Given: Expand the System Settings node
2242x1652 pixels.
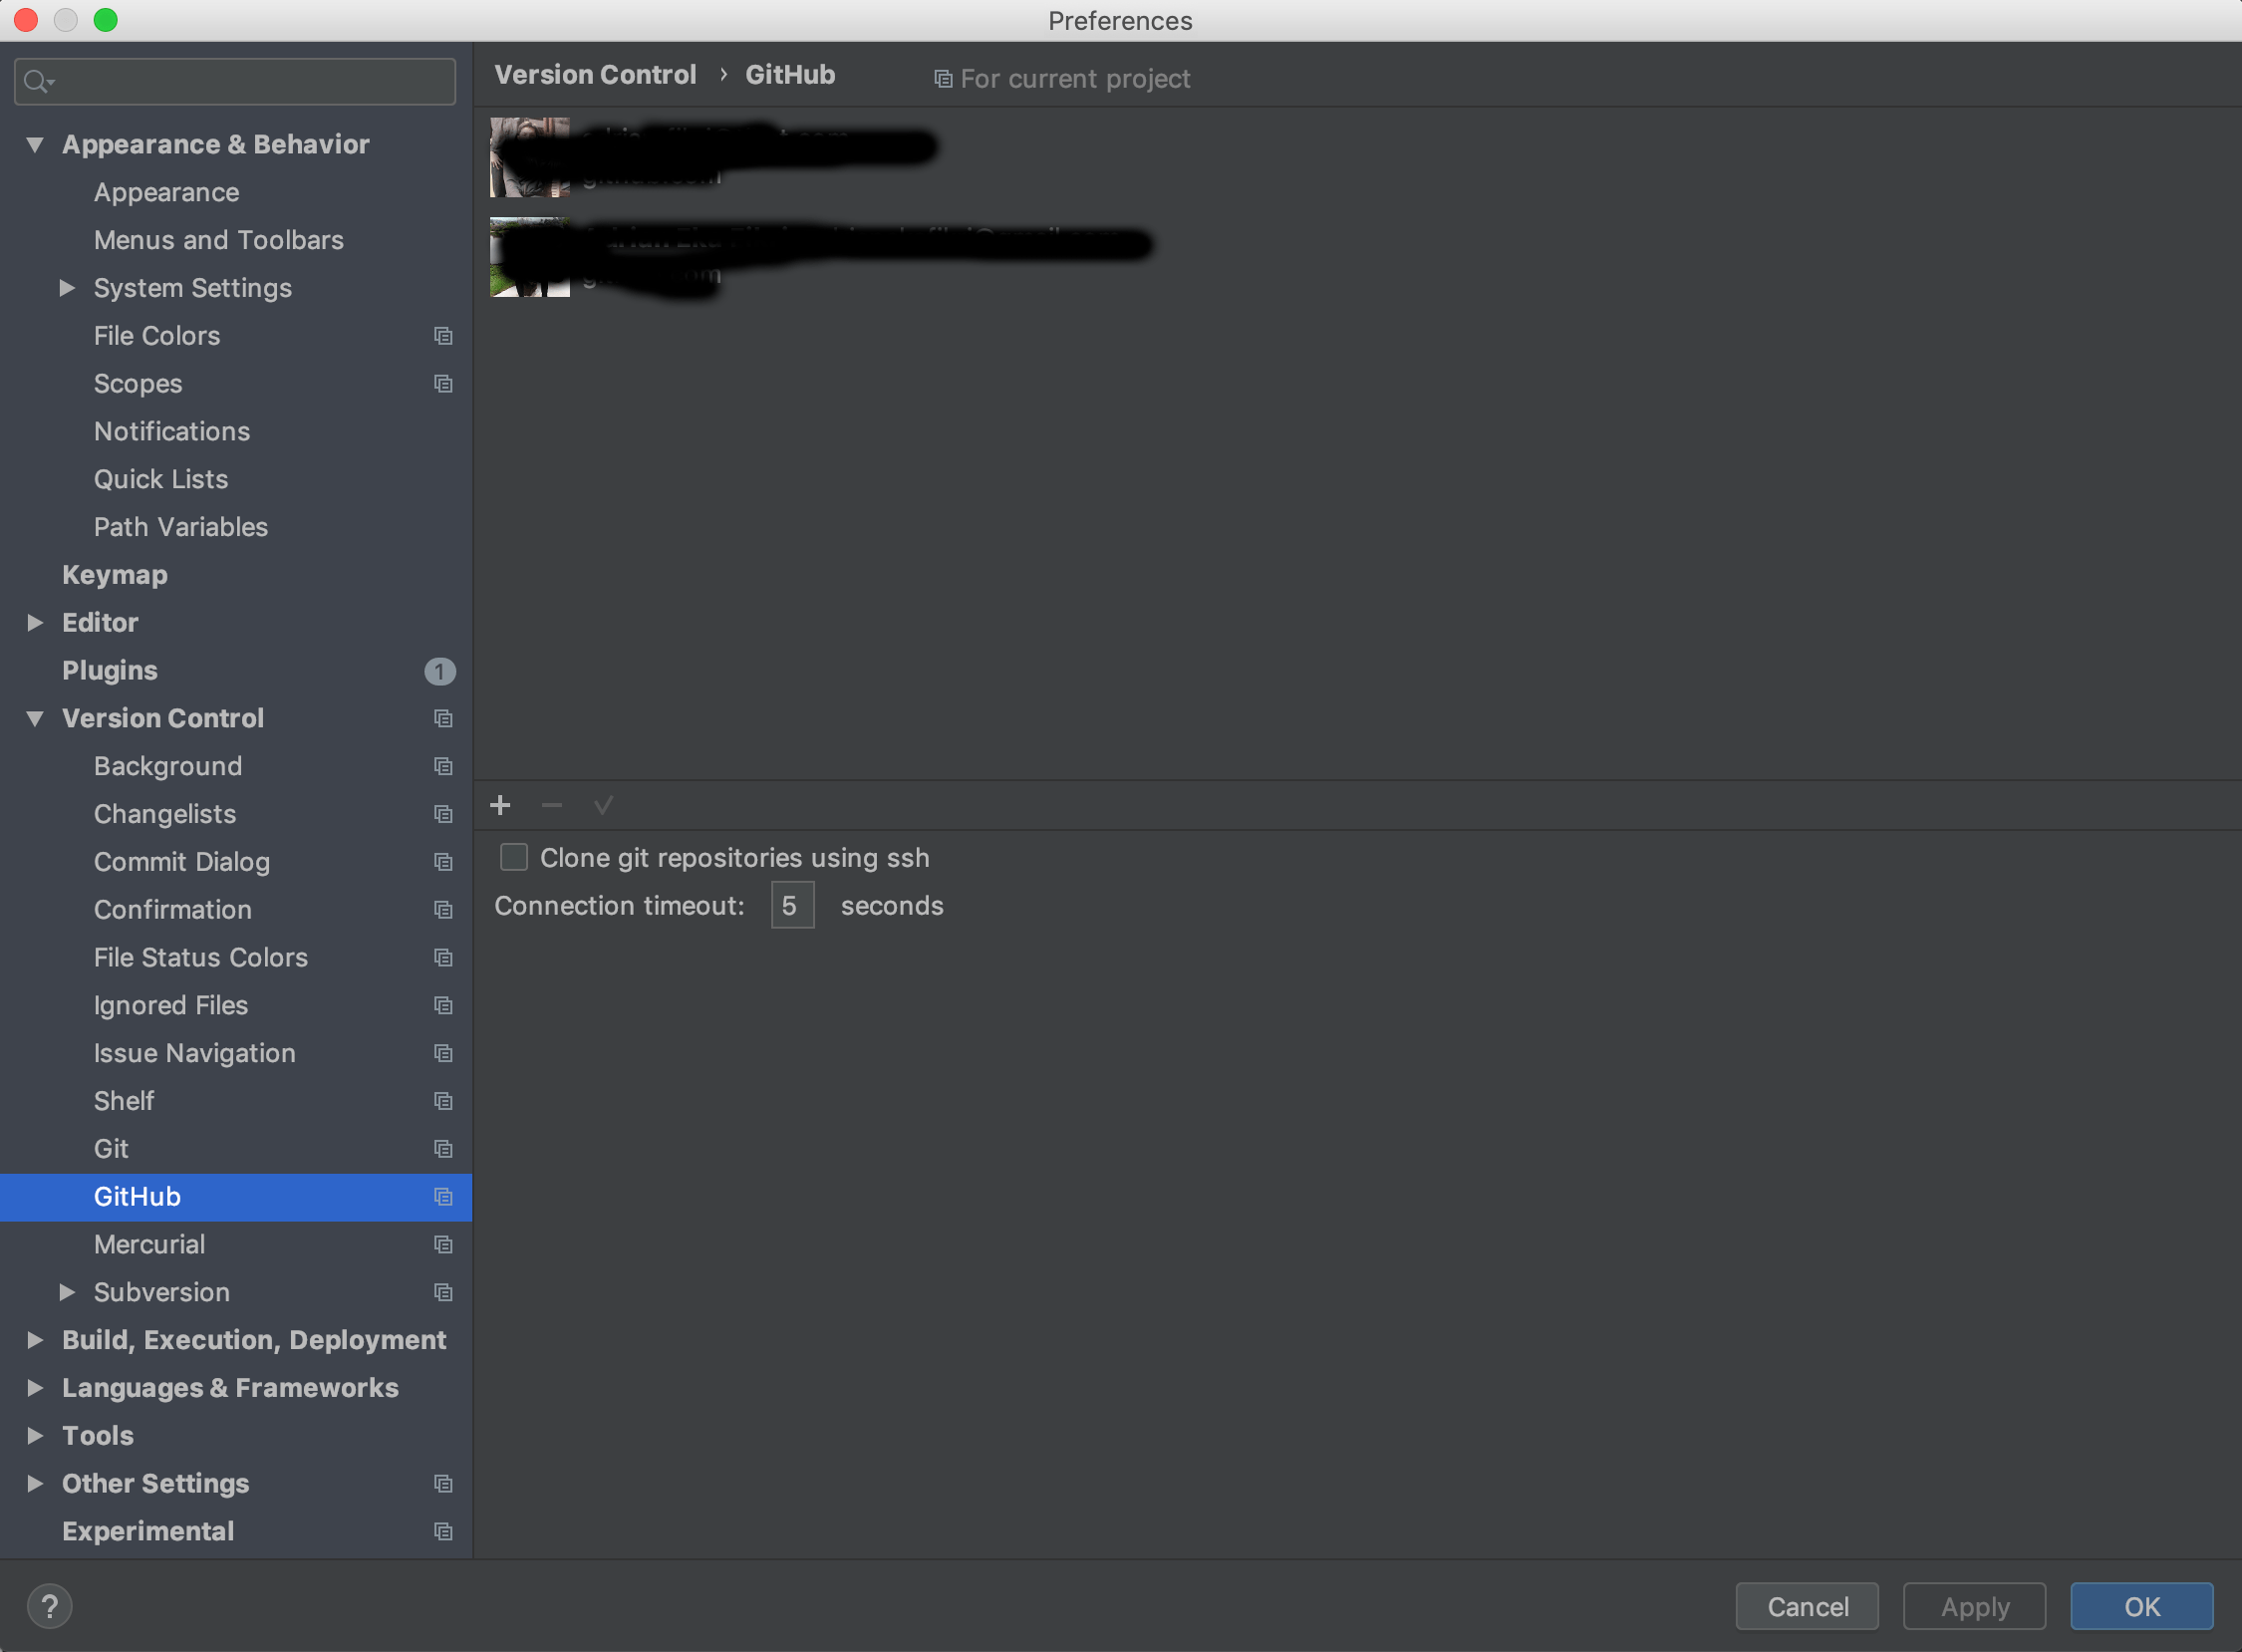Looking at the screenshot, I should (x=67, y=288).
